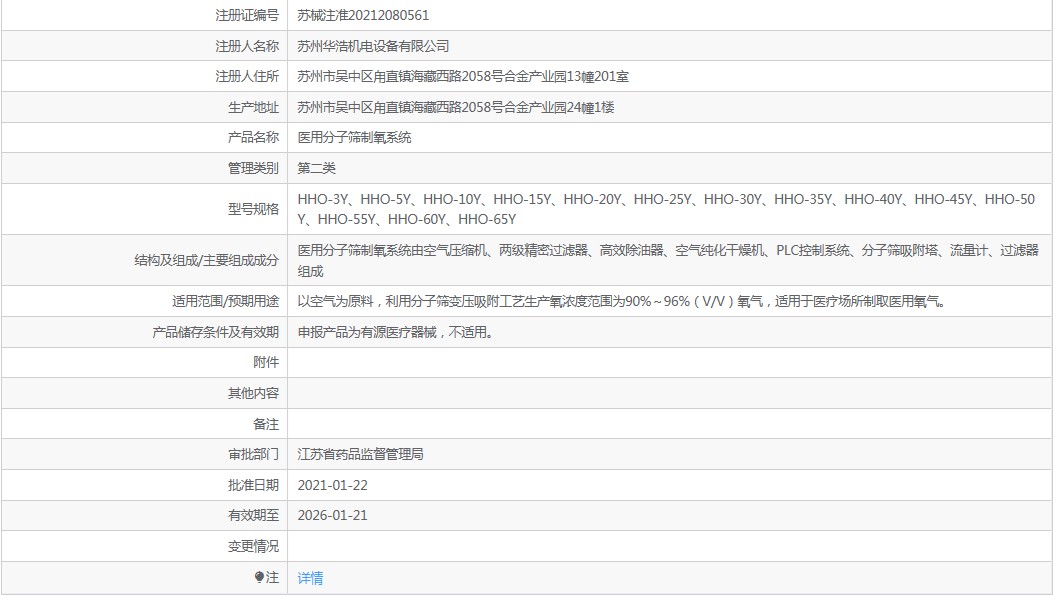This screenshot has height=597, width=1056.
Task: Click the management category value 第二类
Action: click(316, 168)
